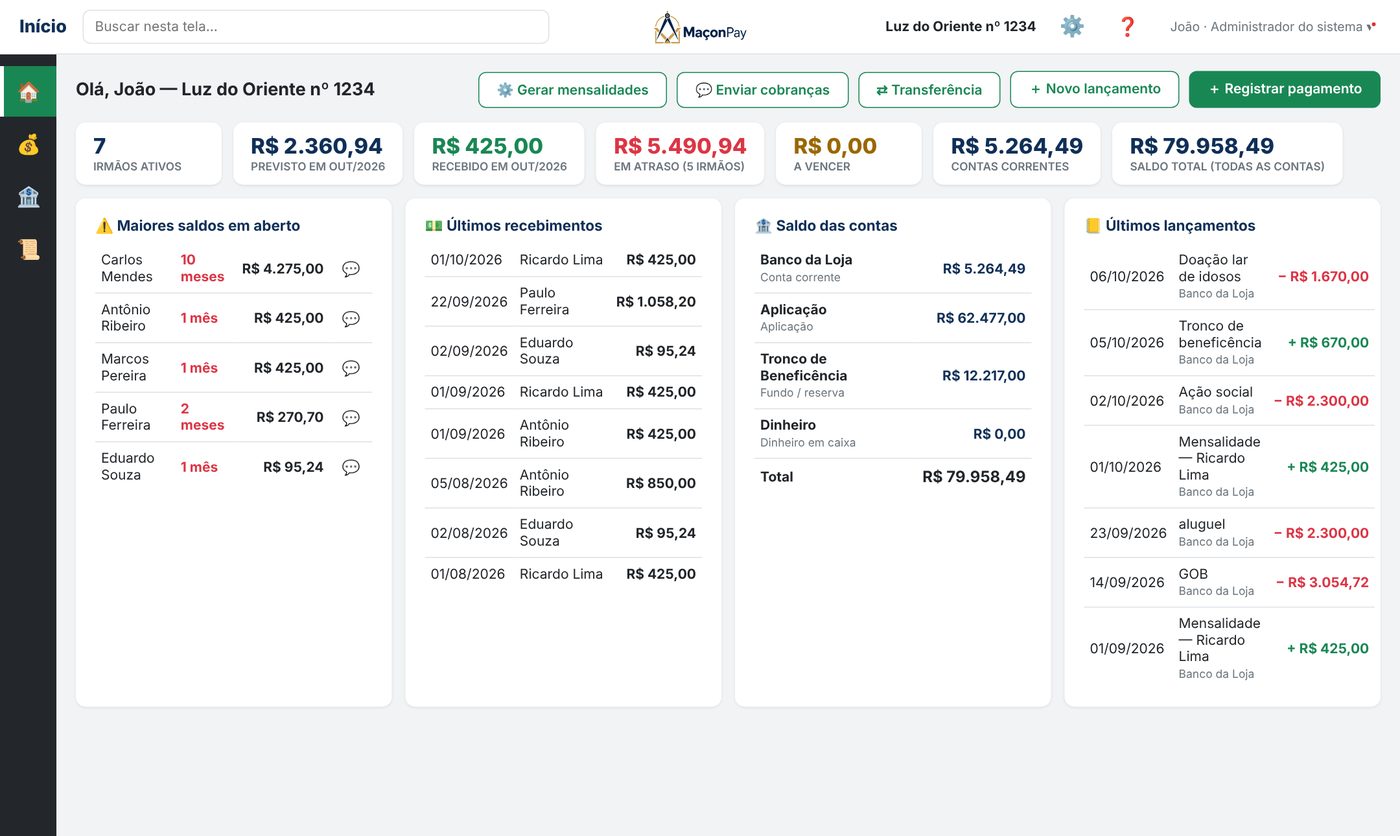Click chat icon for Marcos Pereira
Screen dimensions: 1400x836
click(x=351, y=368)
